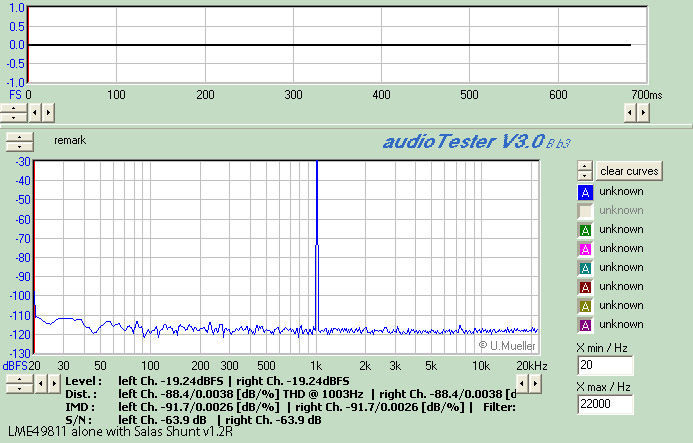This screenshot has height=443, width=693.
Task: Toggle the empty greyed-out curve slot
Action: (585, 211)
